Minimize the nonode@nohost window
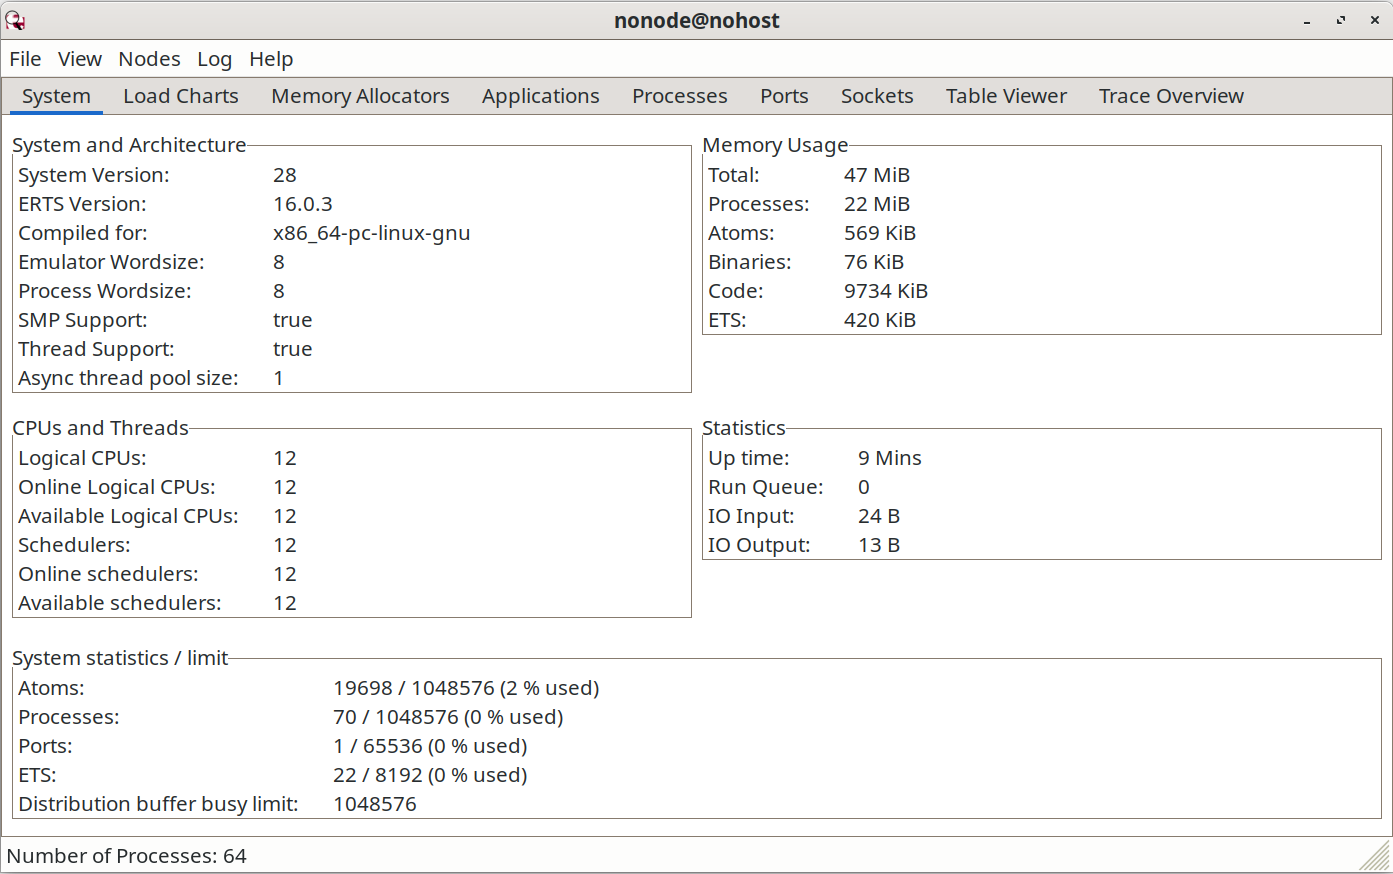 (x=1307, y=21)
